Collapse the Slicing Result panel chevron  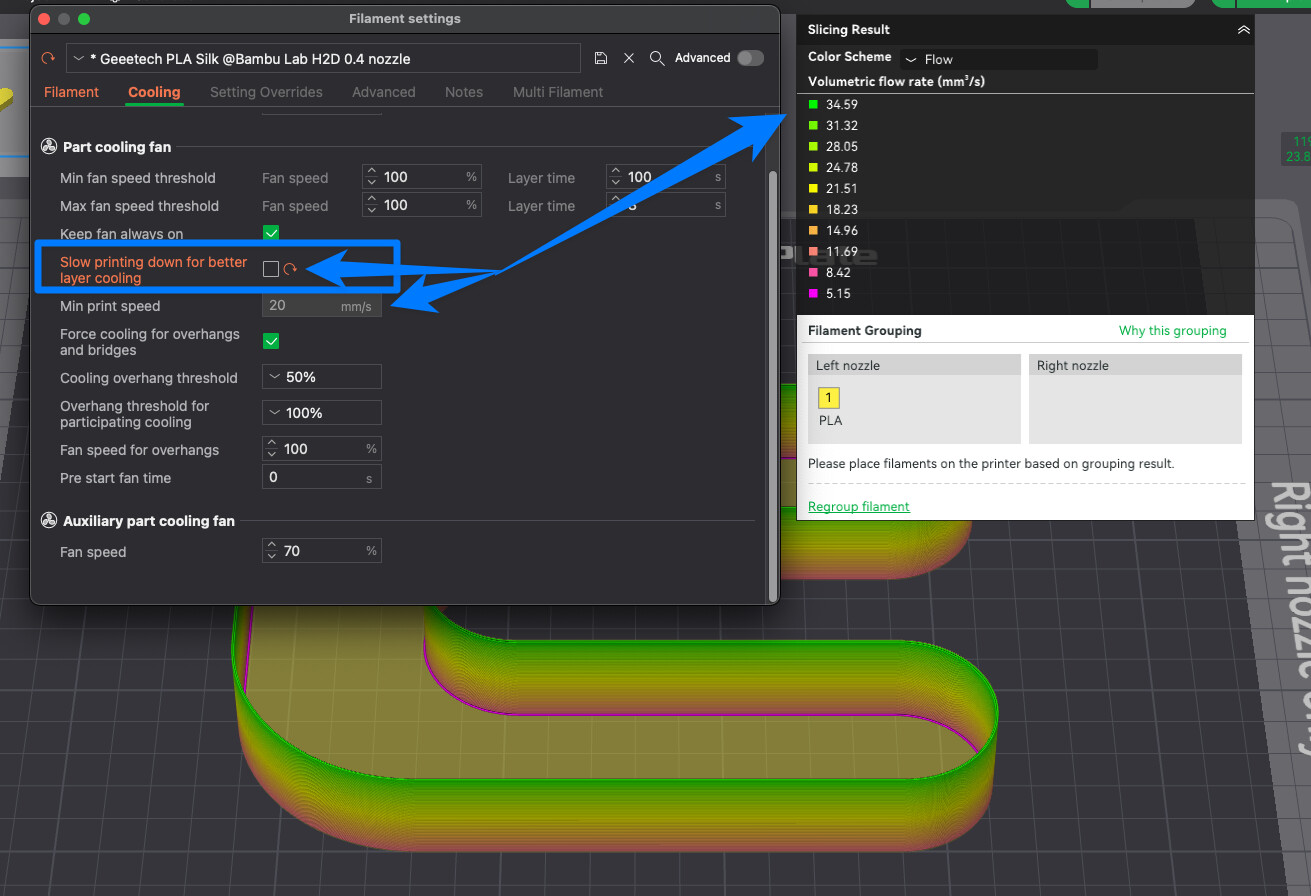coord(1243,30)
